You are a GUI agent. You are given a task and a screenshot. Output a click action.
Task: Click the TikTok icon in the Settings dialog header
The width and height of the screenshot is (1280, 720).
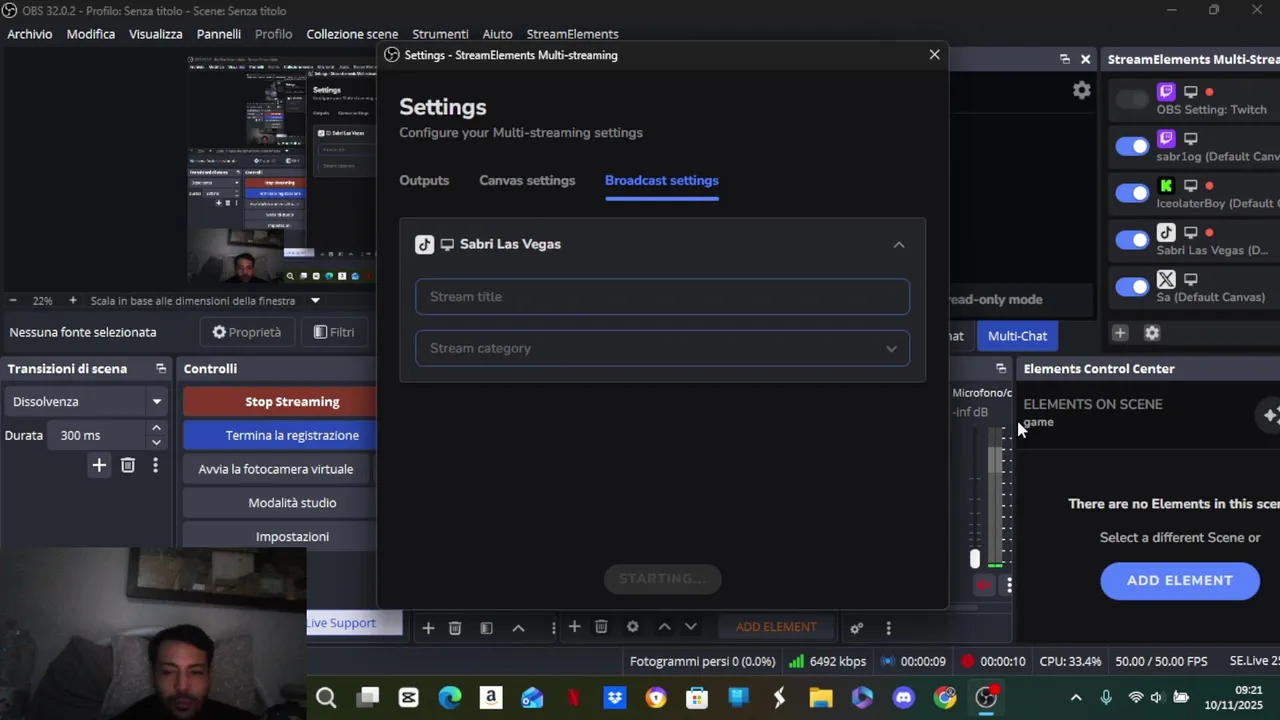(x=425, y=244)
